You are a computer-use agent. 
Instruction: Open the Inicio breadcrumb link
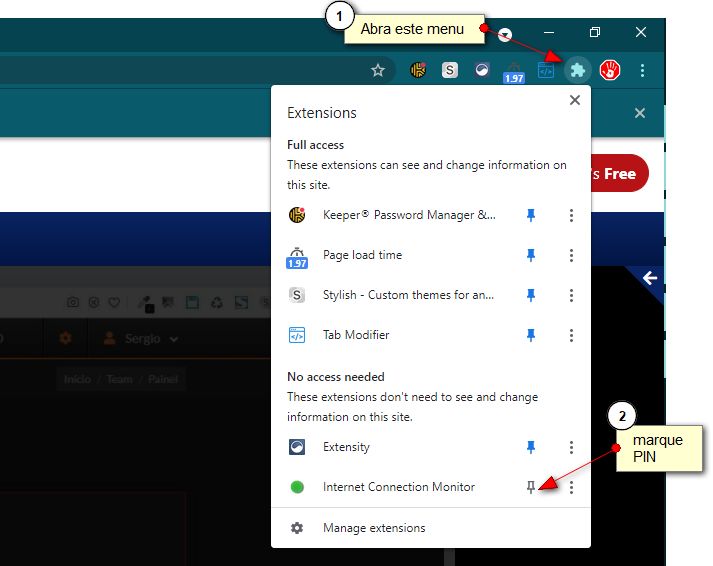[77, 379]
